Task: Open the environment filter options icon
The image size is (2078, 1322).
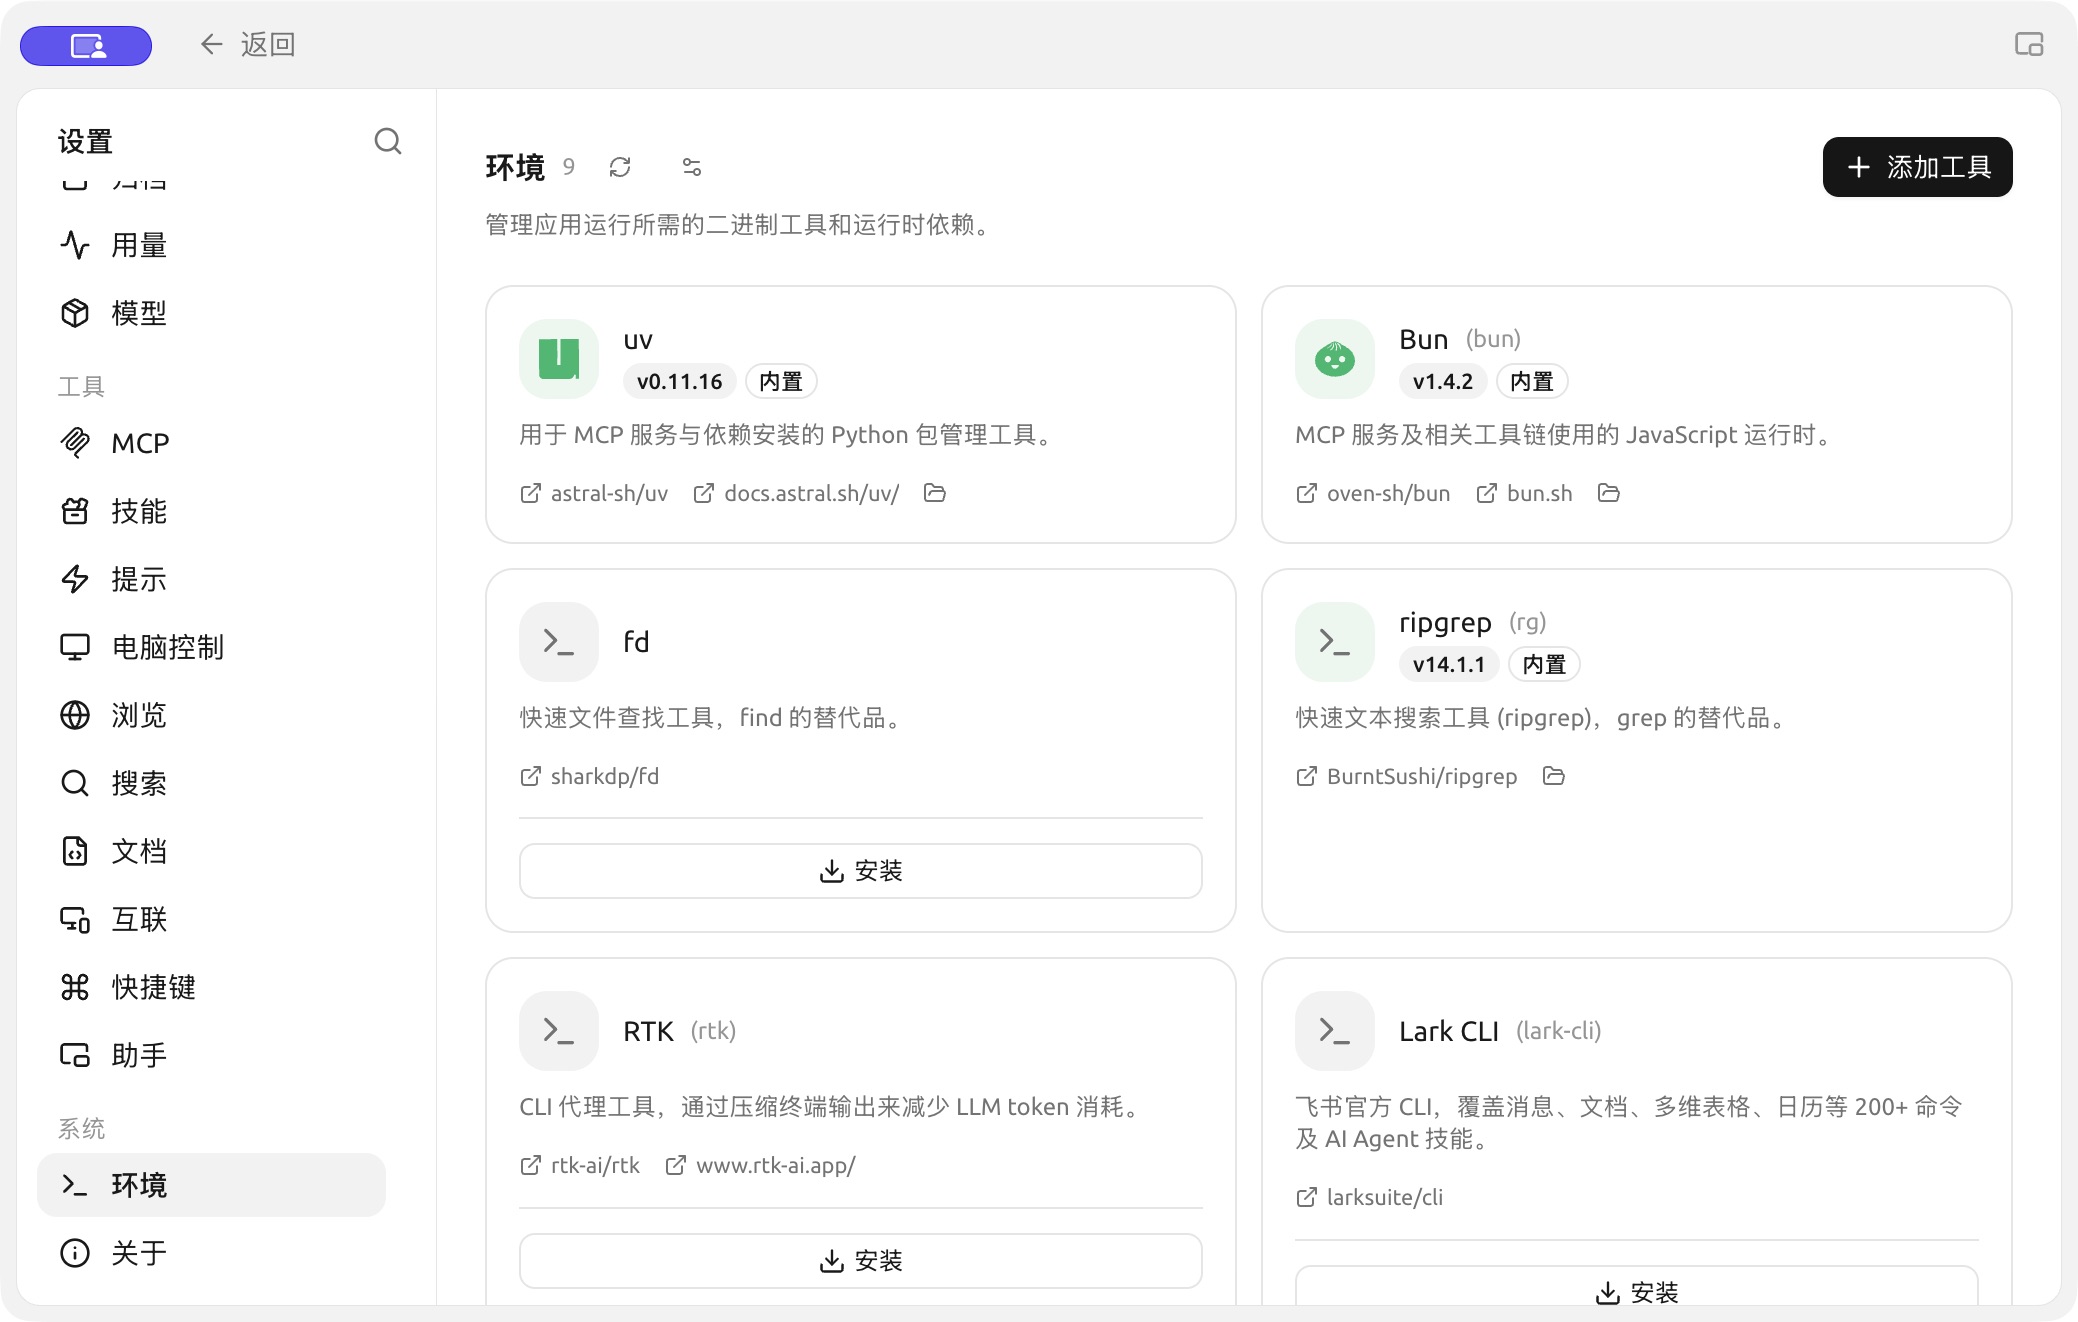Action: coord(692,167)
